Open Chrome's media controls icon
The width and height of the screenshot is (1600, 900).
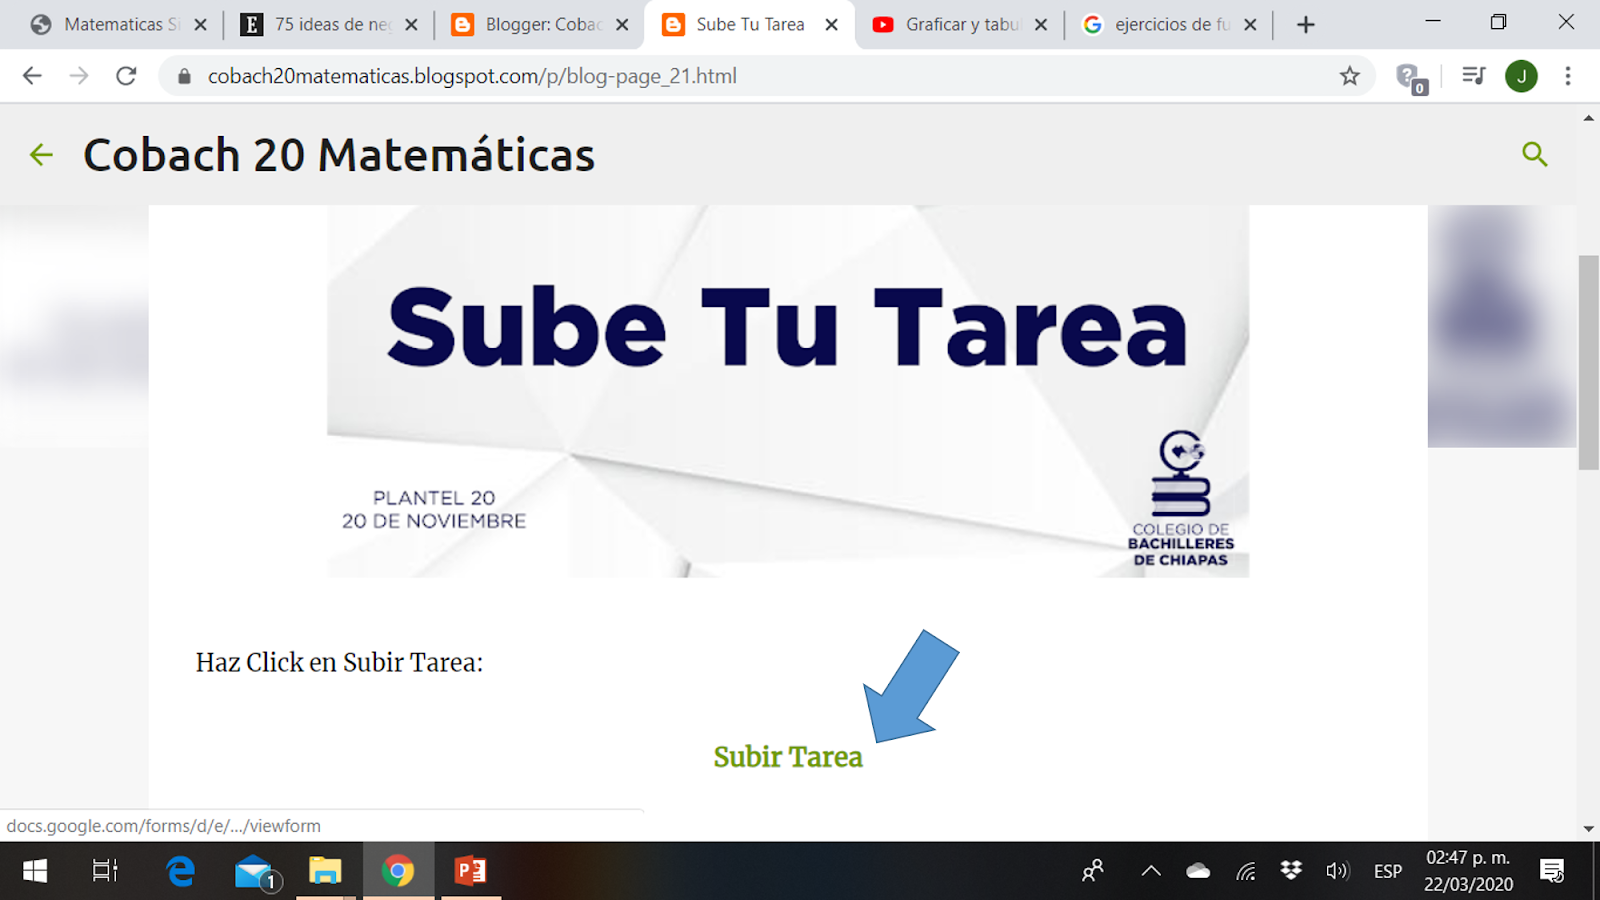[1473, 75]
